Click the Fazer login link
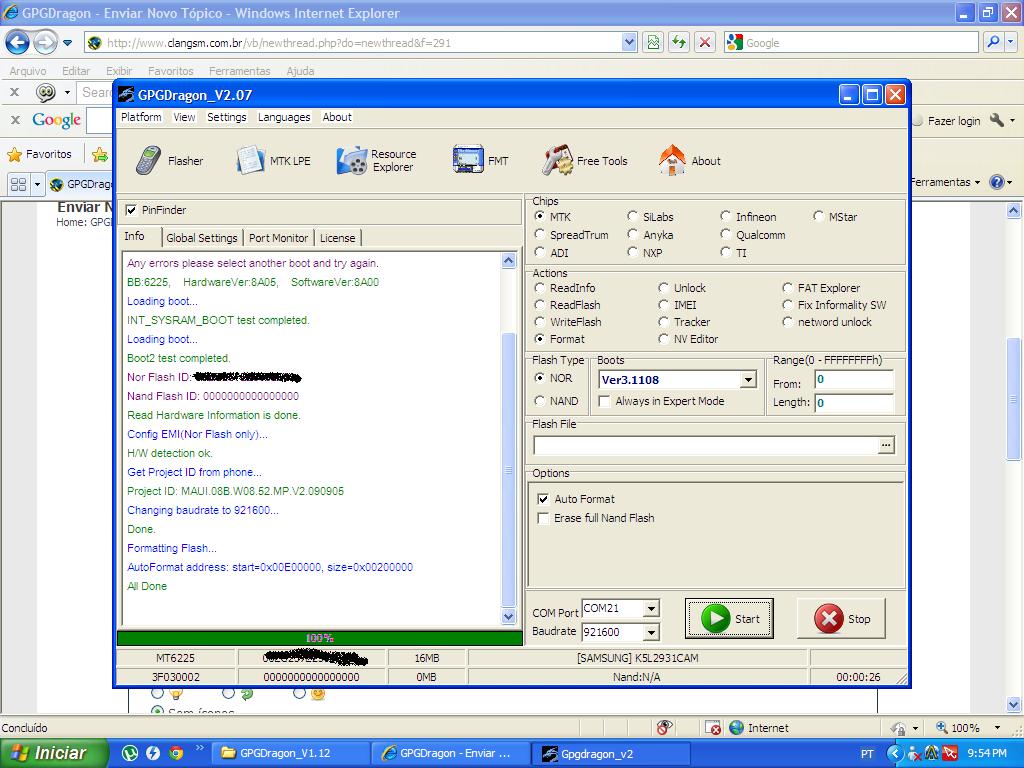The image size is (1024, 768). tap(953, 121)
